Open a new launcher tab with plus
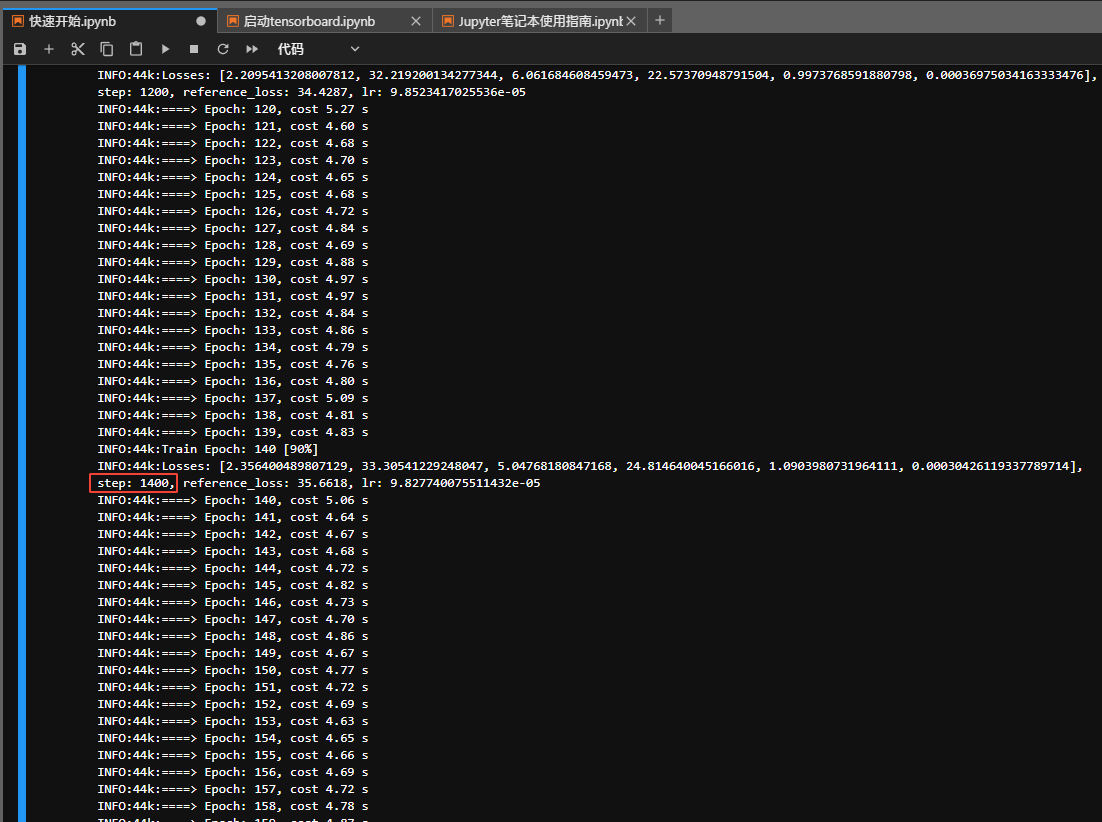Screen dimensions: 1102x822 (x=659, y=20)
